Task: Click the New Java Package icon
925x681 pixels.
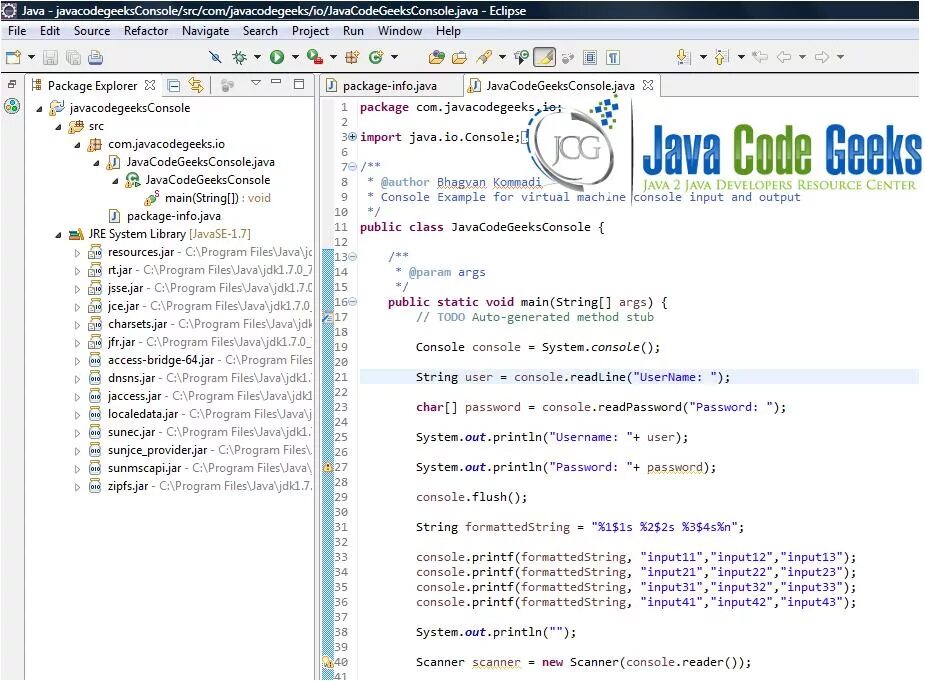Action: coord(353,57)
